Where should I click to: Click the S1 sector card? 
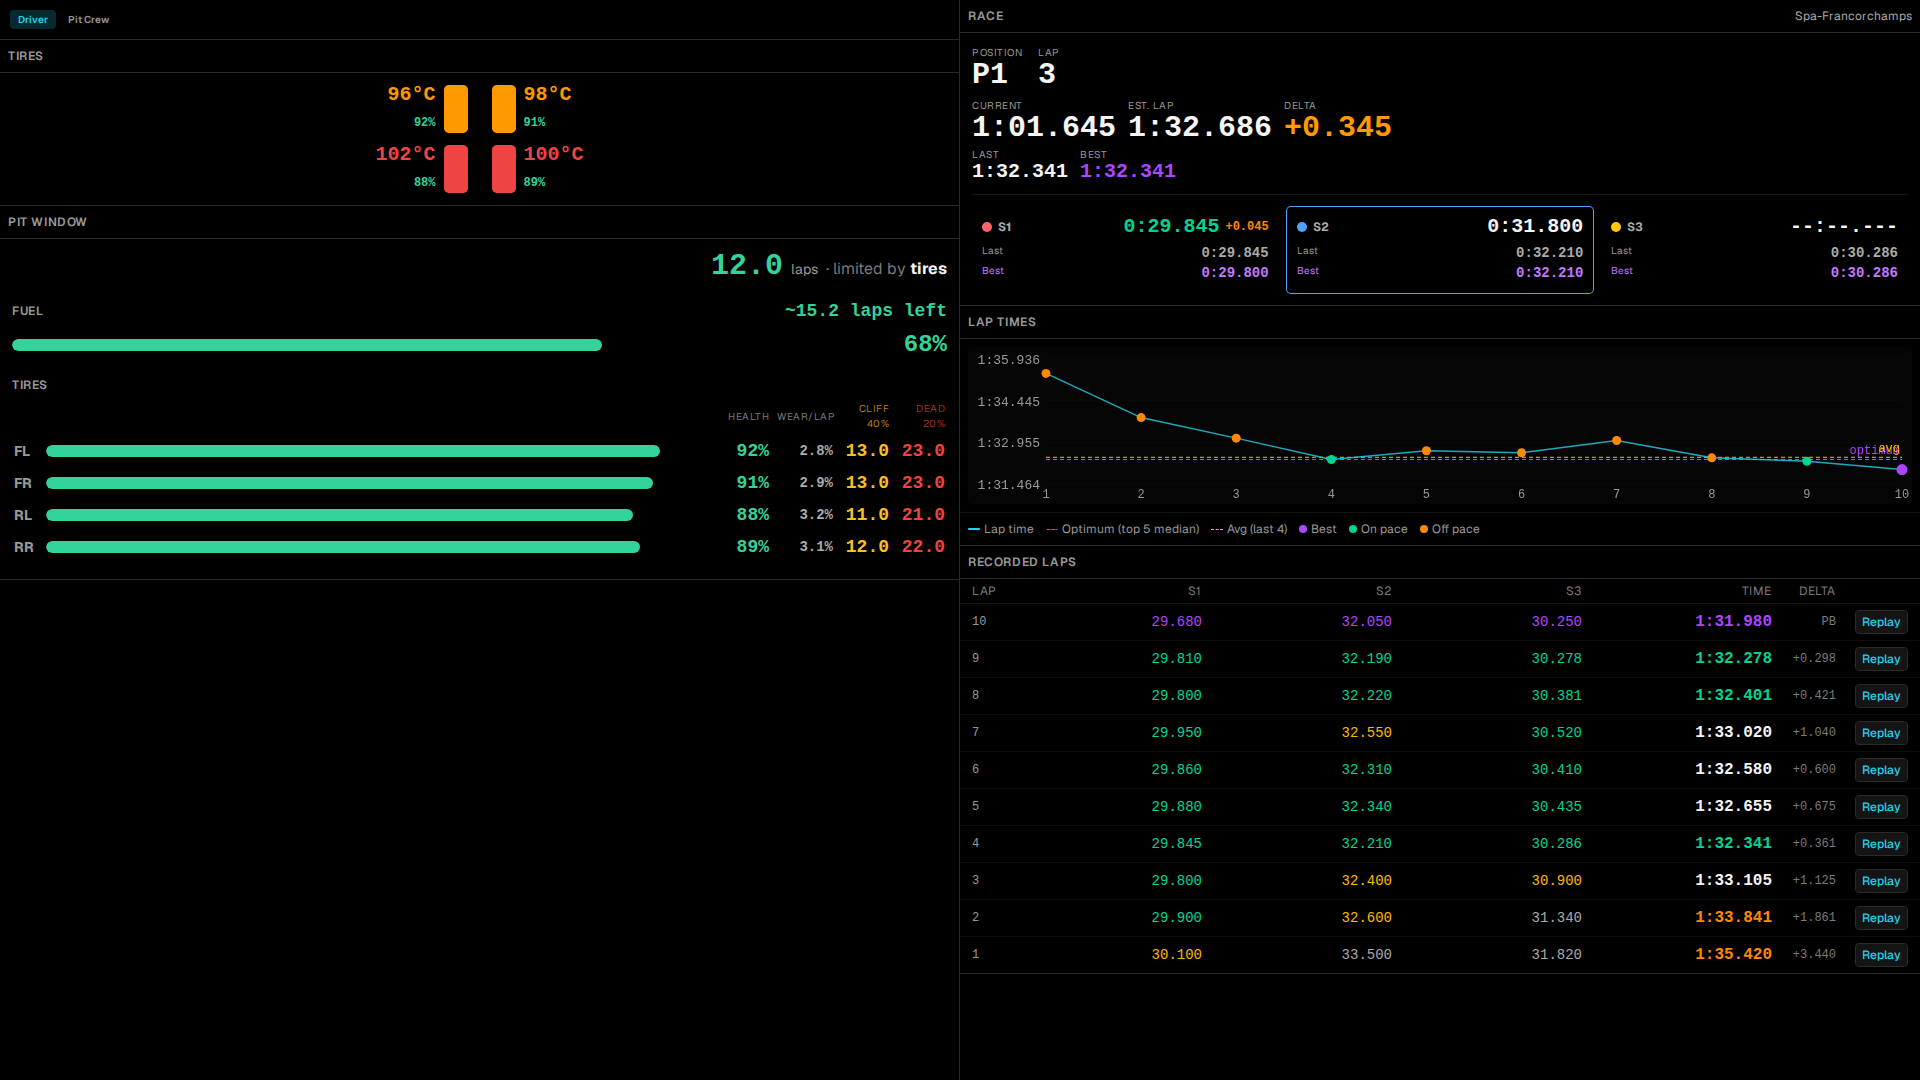click(1125, 250)
